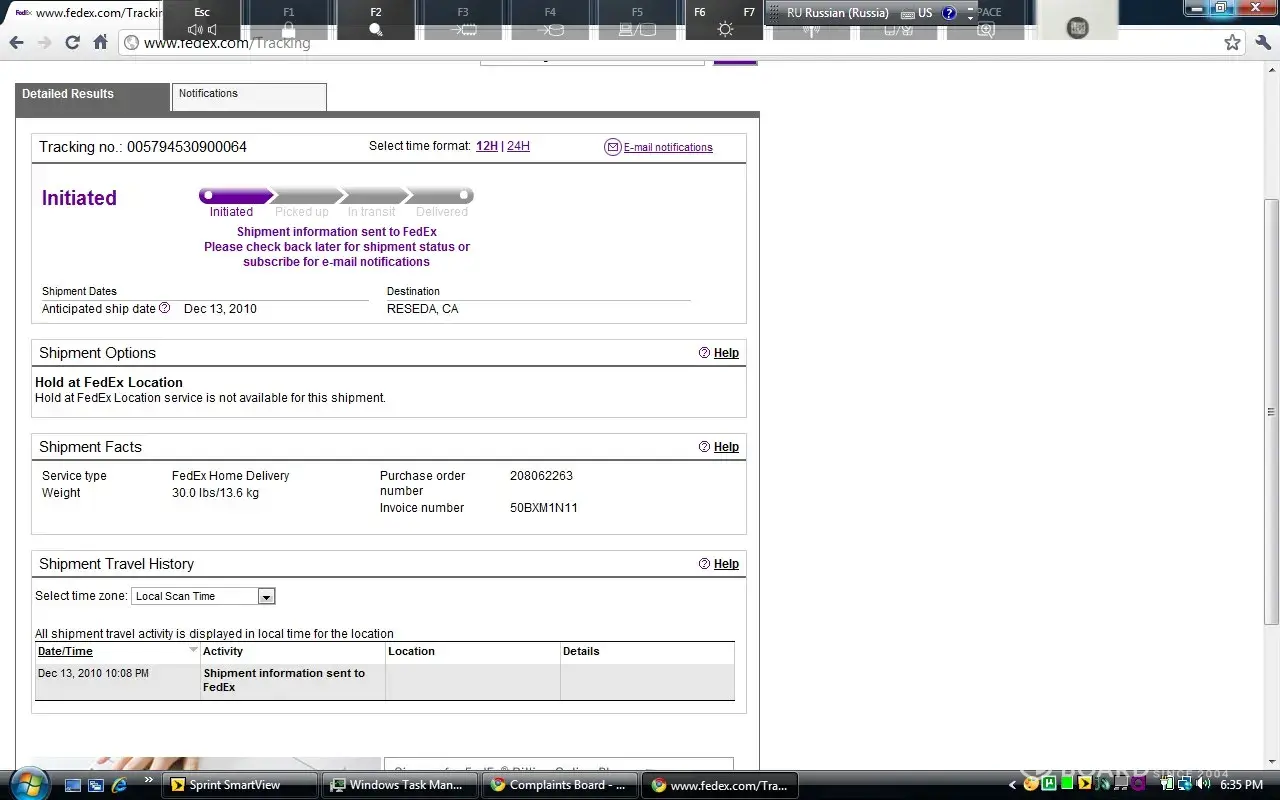Click the page vertical scrollbar thumb

pyautogui.click(x=1271, y=410)
